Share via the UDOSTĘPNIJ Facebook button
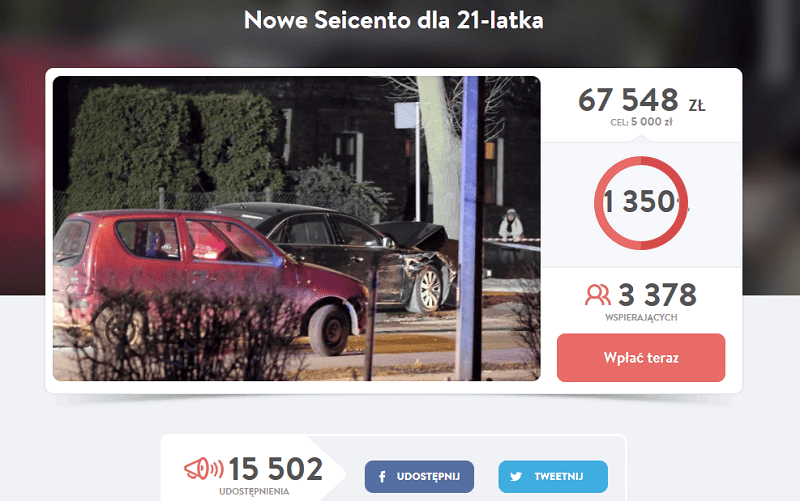Viewport: 800px width, 501px height. (x=419, y=477)
